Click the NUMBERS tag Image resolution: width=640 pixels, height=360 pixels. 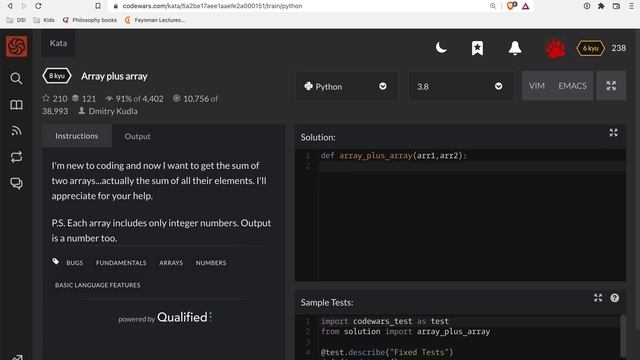point(211,263)
